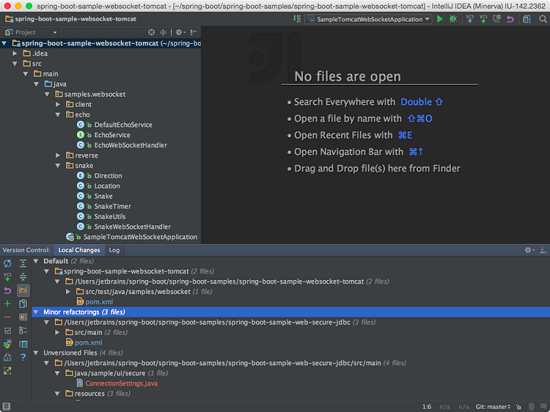Click the Make Project build icon

coord(297,19)
